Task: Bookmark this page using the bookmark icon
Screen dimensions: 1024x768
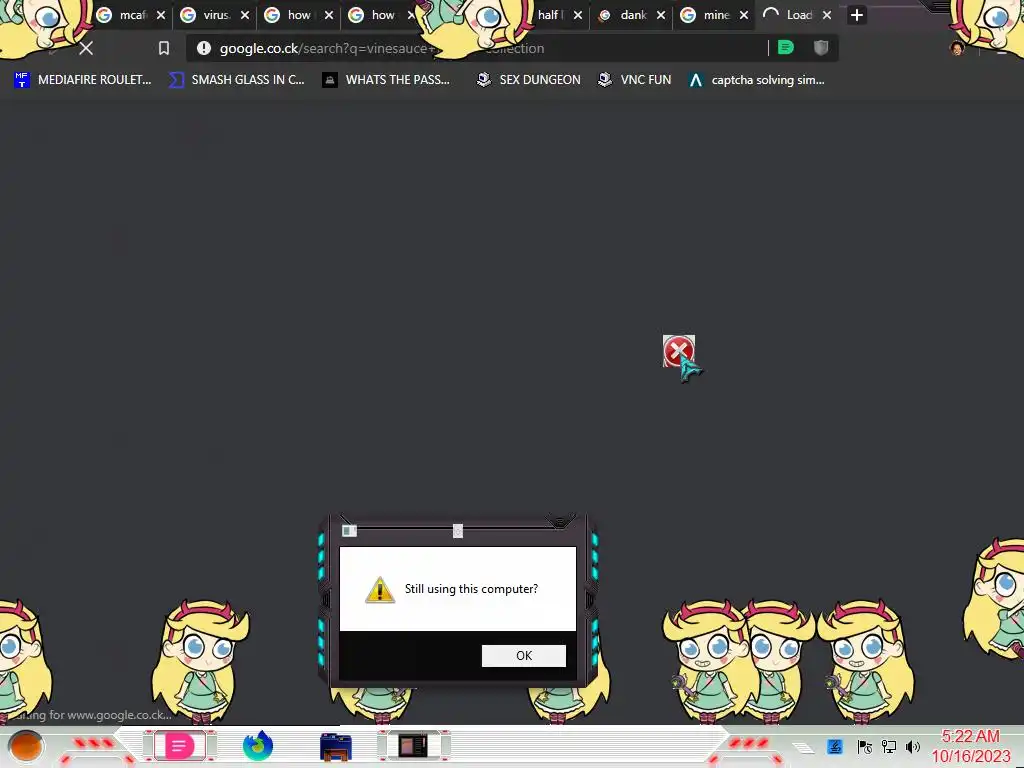Action: click(164, 48)
